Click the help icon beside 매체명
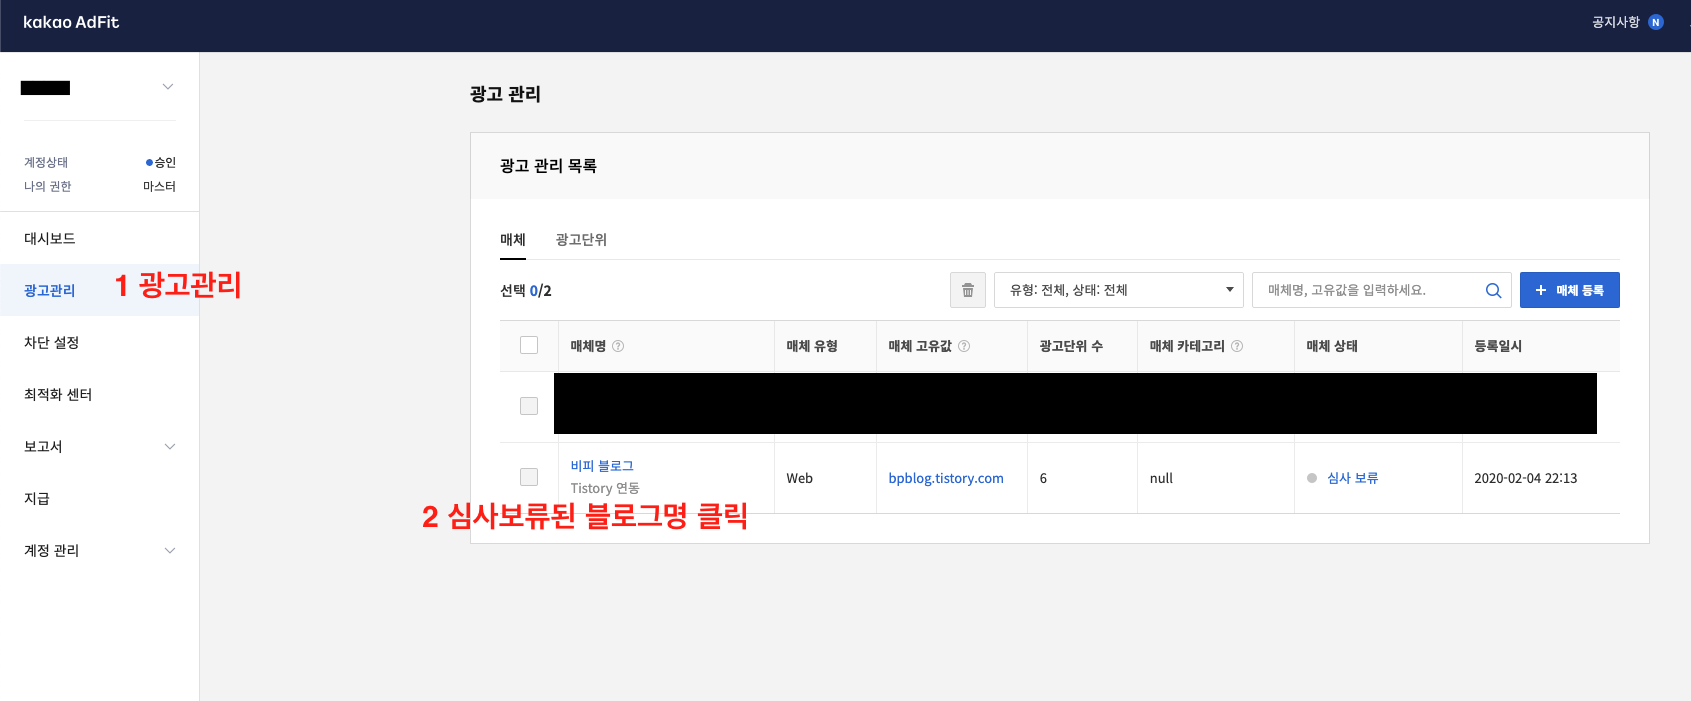Screen dimensions: 1691x701 618,346
